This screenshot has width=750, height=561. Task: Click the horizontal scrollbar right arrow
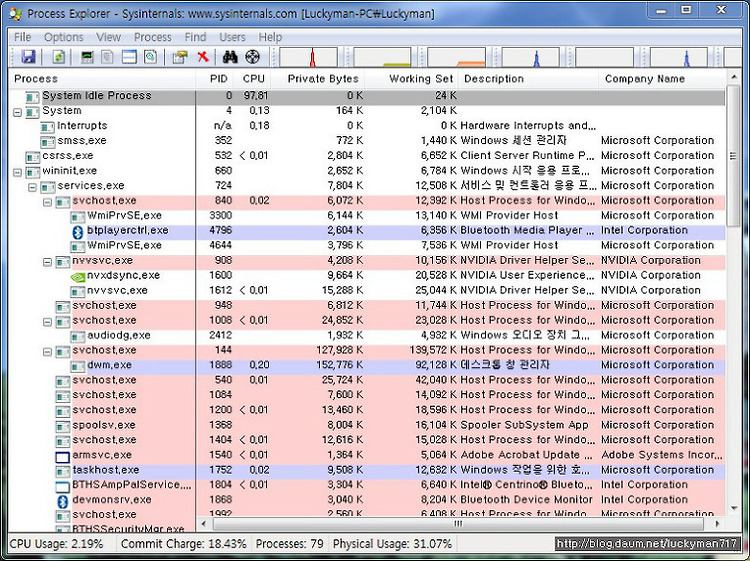click(x=717, y=524)
